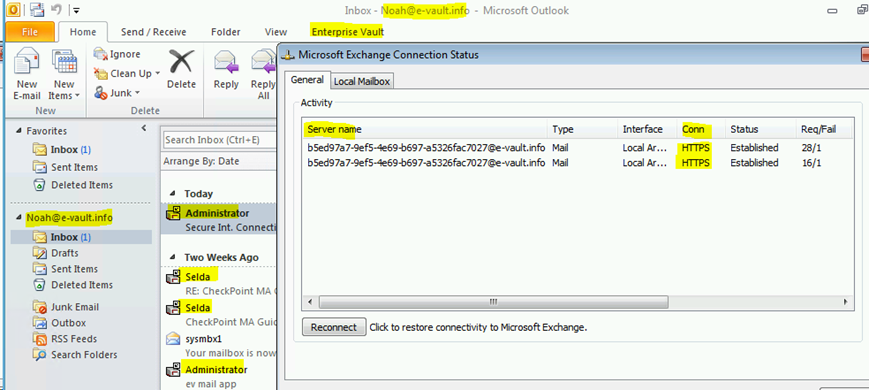This screenshot has width=869, height=390.
Task: Open the New Items dropdown arrow
Action: 77,96
